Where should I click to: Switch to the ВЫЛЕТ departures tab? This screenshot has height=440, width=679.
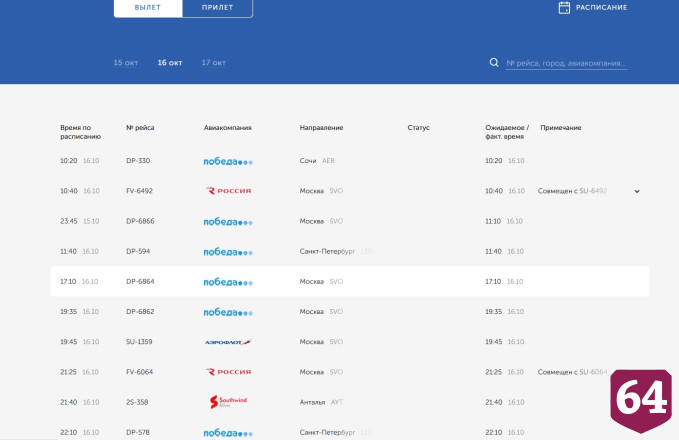(x=148, y=7)
